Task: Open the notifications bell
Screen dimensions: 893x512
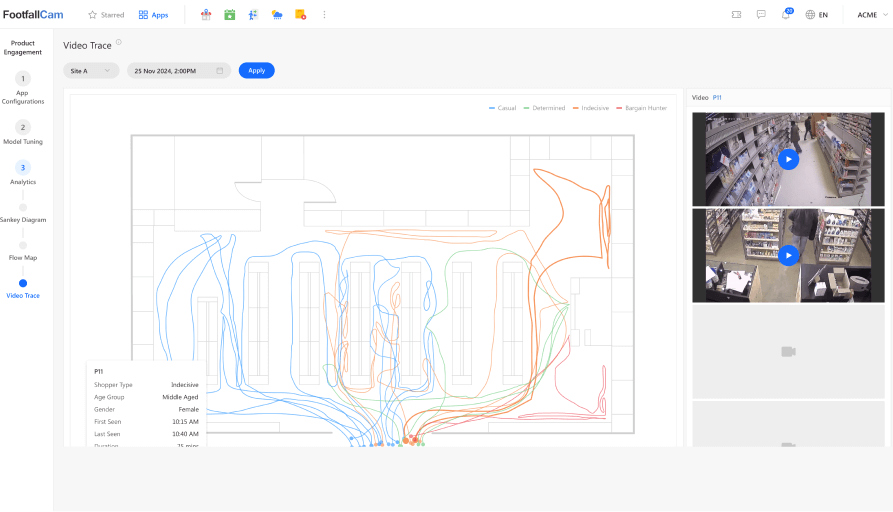Action: tap(786, 15)
